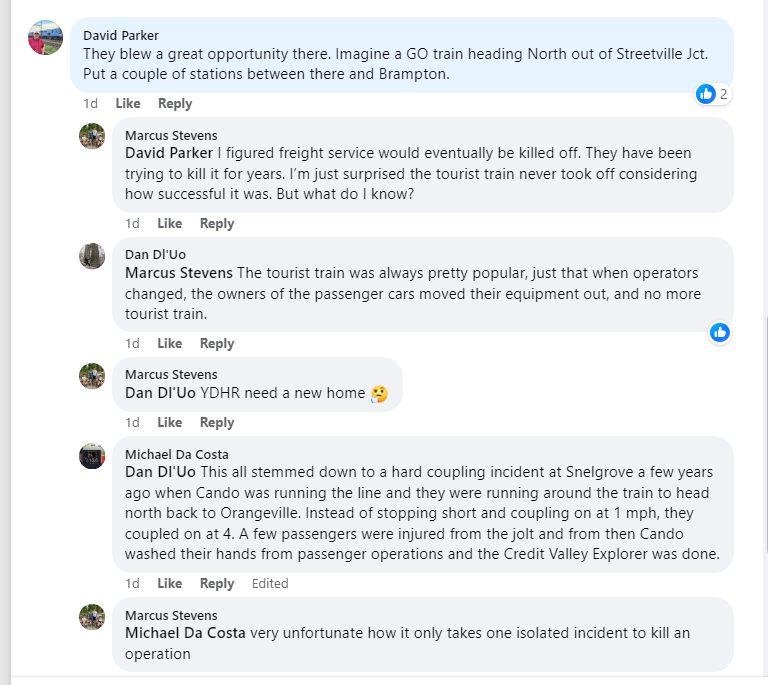Click the Edited label on Michael's comment
The height and width of the screenshot is (685, 768).
coord(270,583)
